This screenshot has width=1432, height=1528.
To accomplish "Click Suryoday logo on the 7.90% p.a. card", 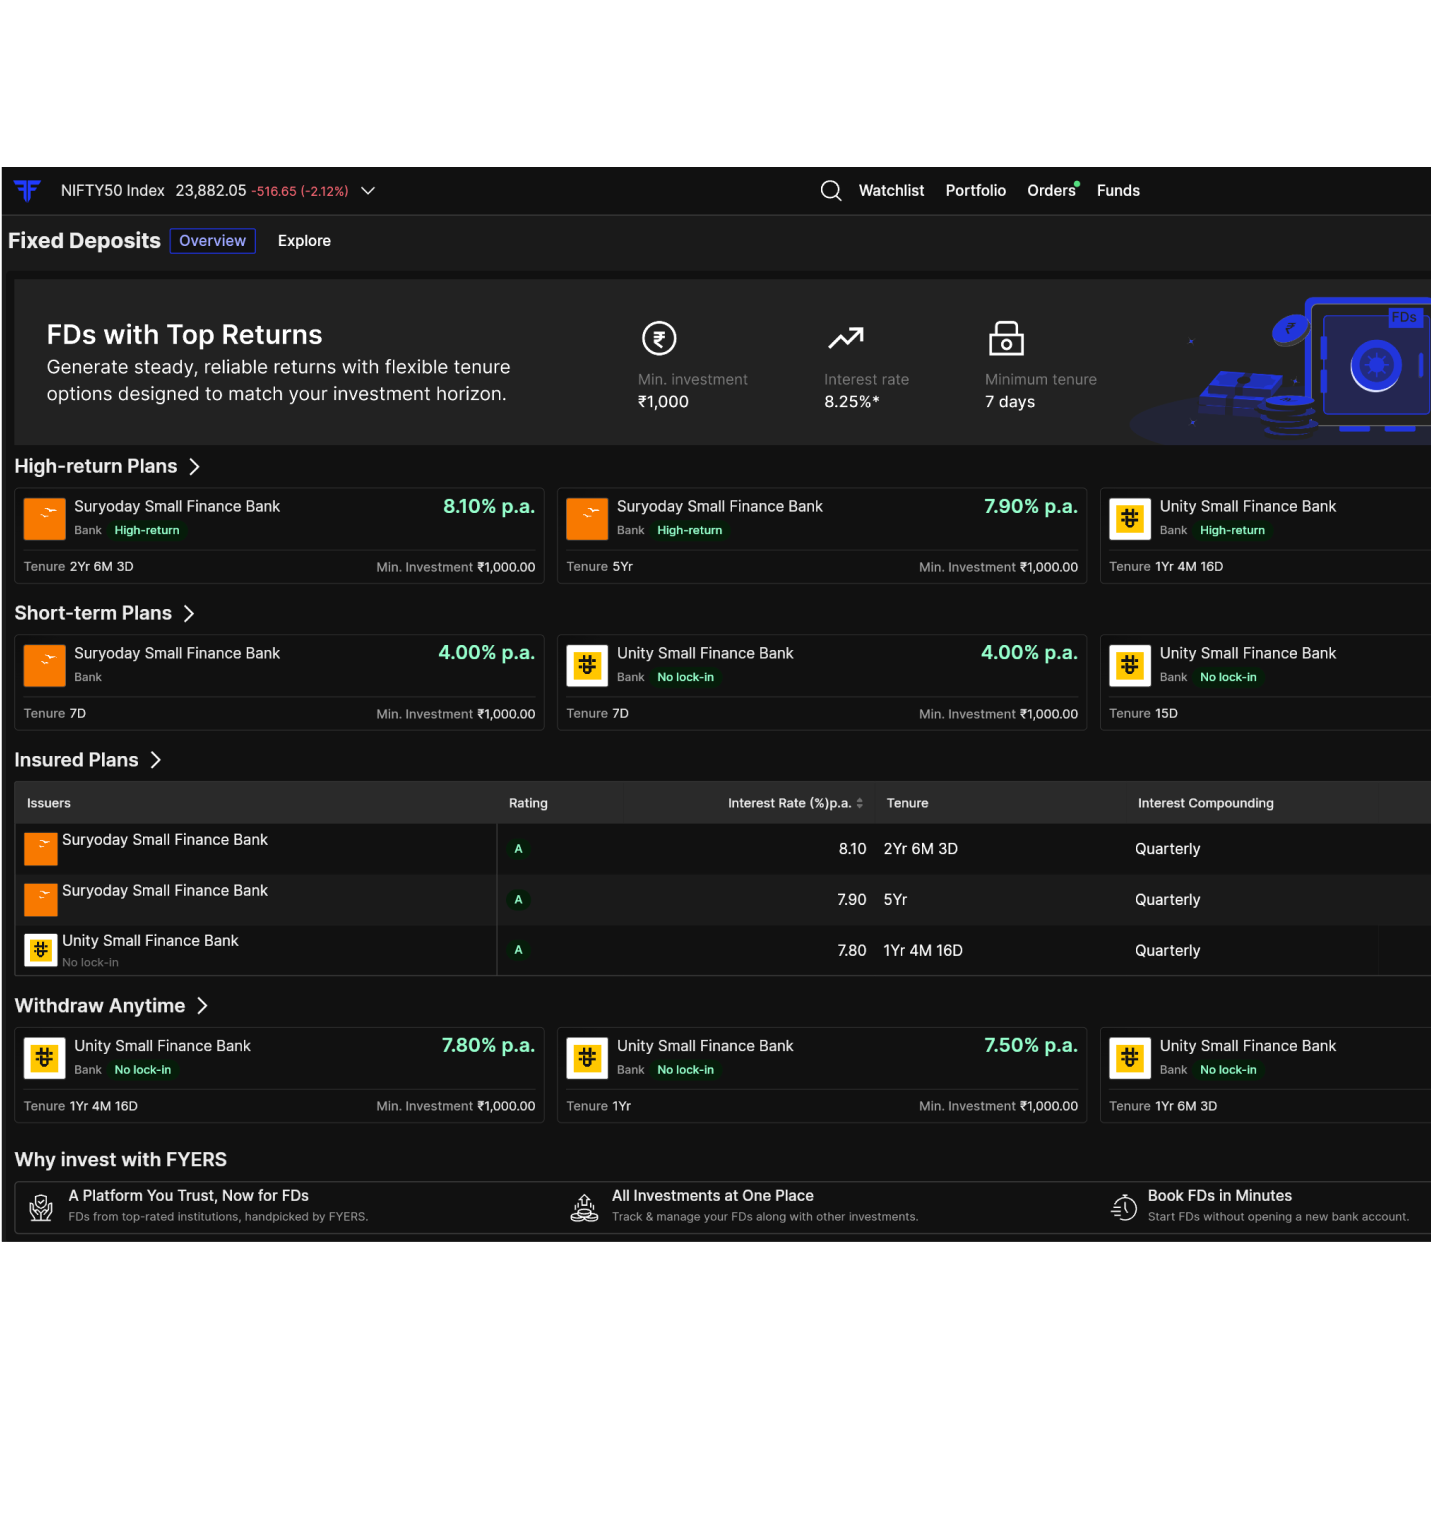I will (587, 518).
